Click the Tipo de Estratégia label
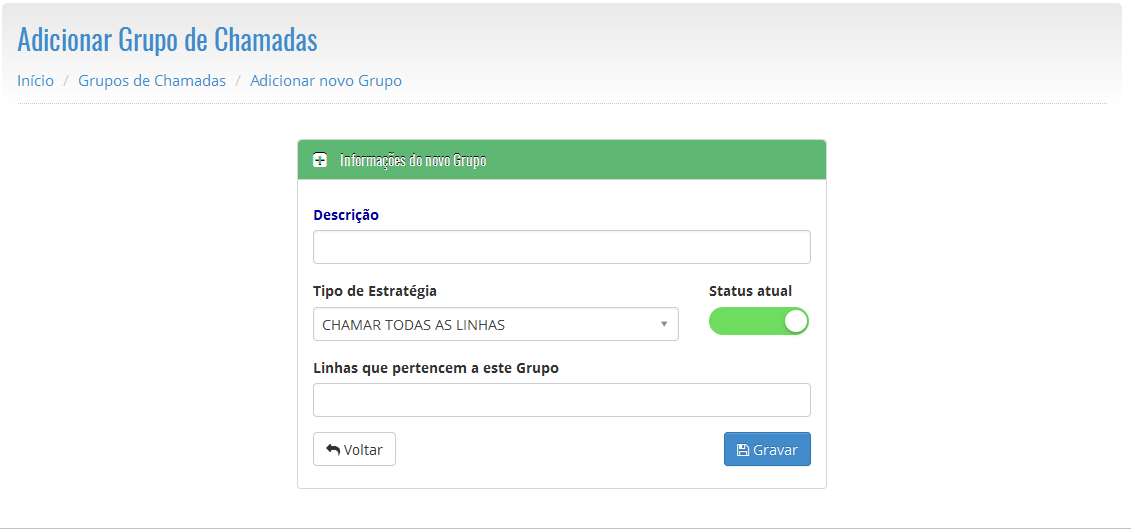1131x529 pixels. point(375,291)
